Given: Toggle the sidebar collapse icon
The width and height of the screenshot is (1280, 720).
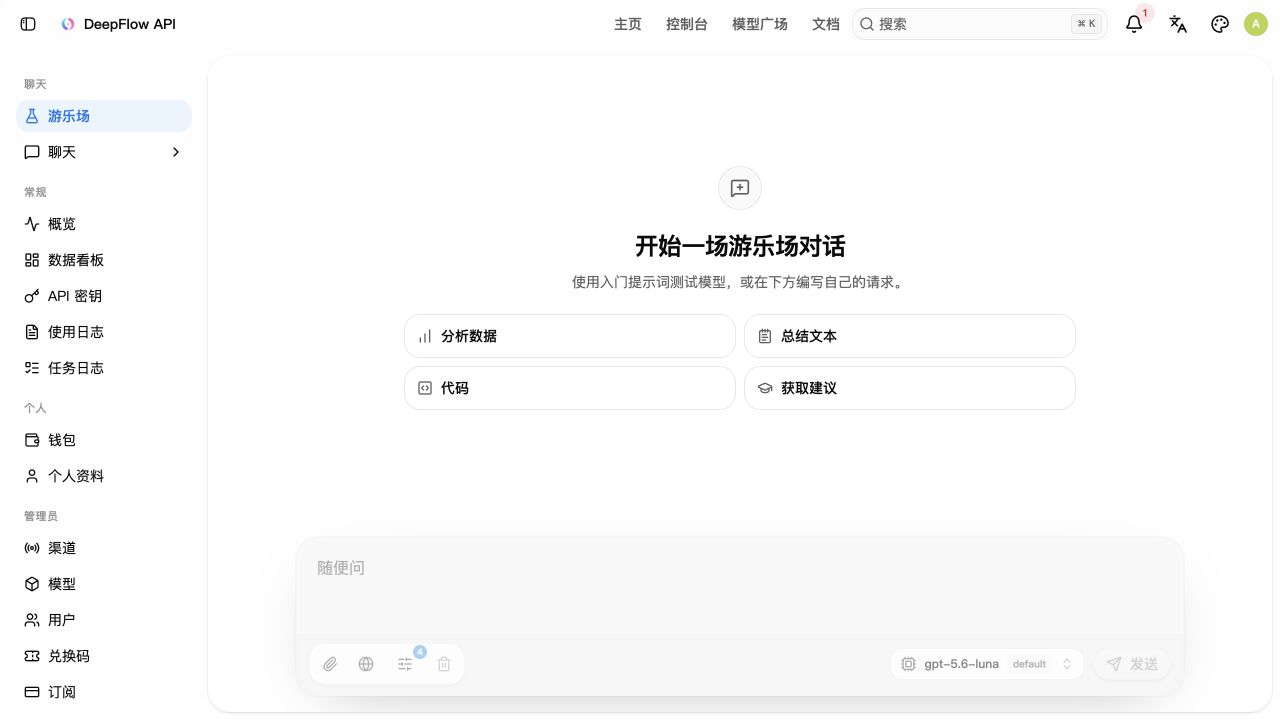Looking at the screenshot, I should (x=28, y=24).
